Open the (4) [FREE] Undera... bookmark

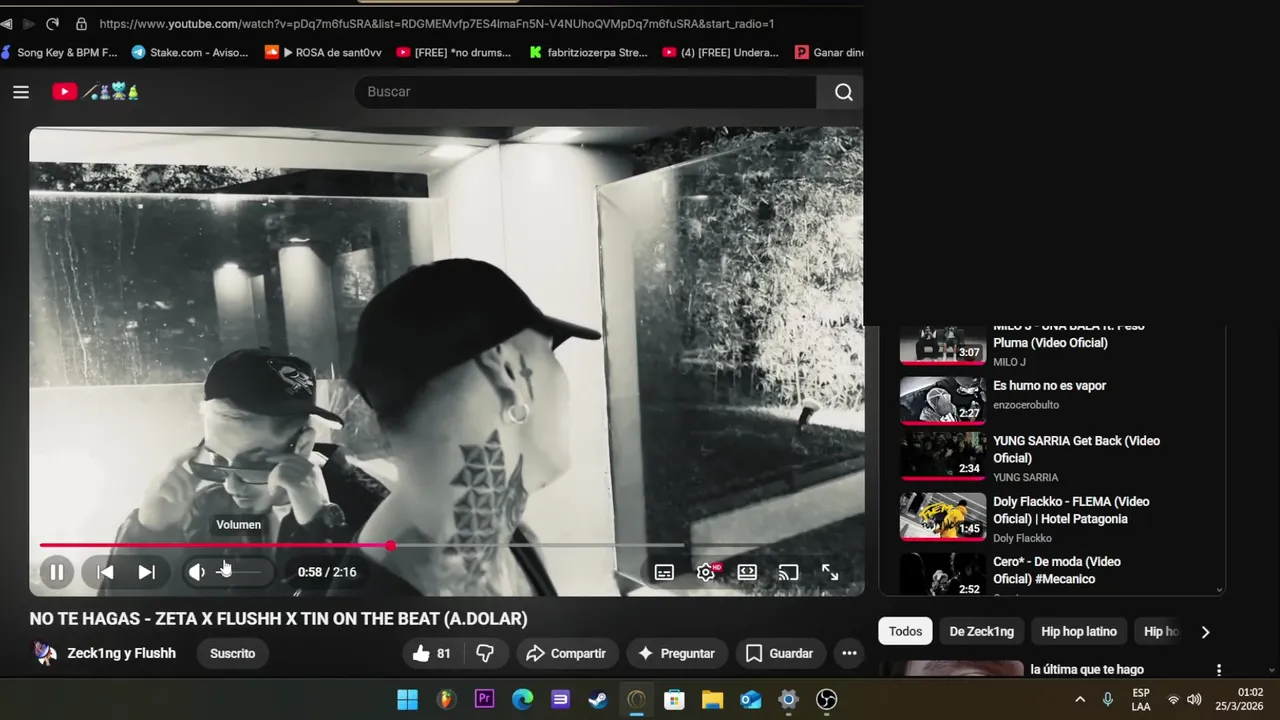(x=720, y=52)
